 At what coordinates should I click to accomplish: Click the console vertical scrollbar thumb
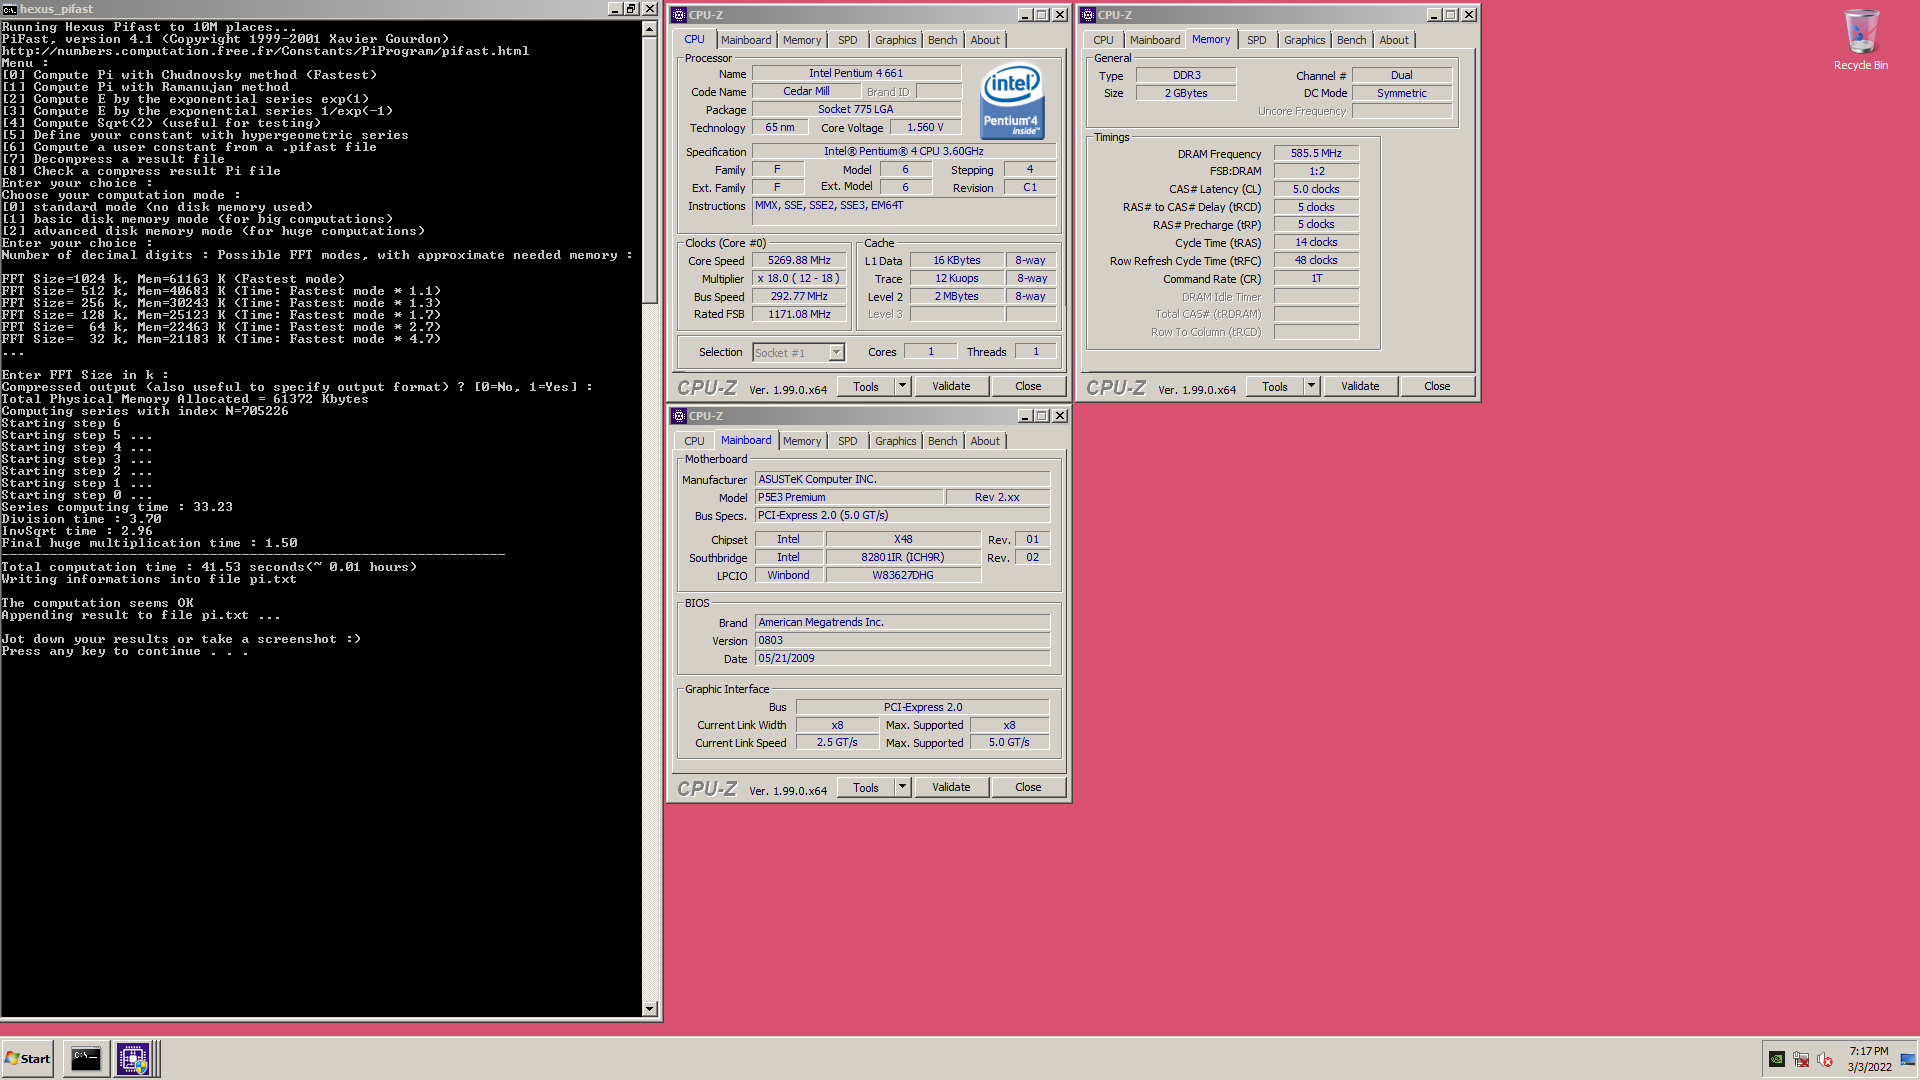coord(650,170)
